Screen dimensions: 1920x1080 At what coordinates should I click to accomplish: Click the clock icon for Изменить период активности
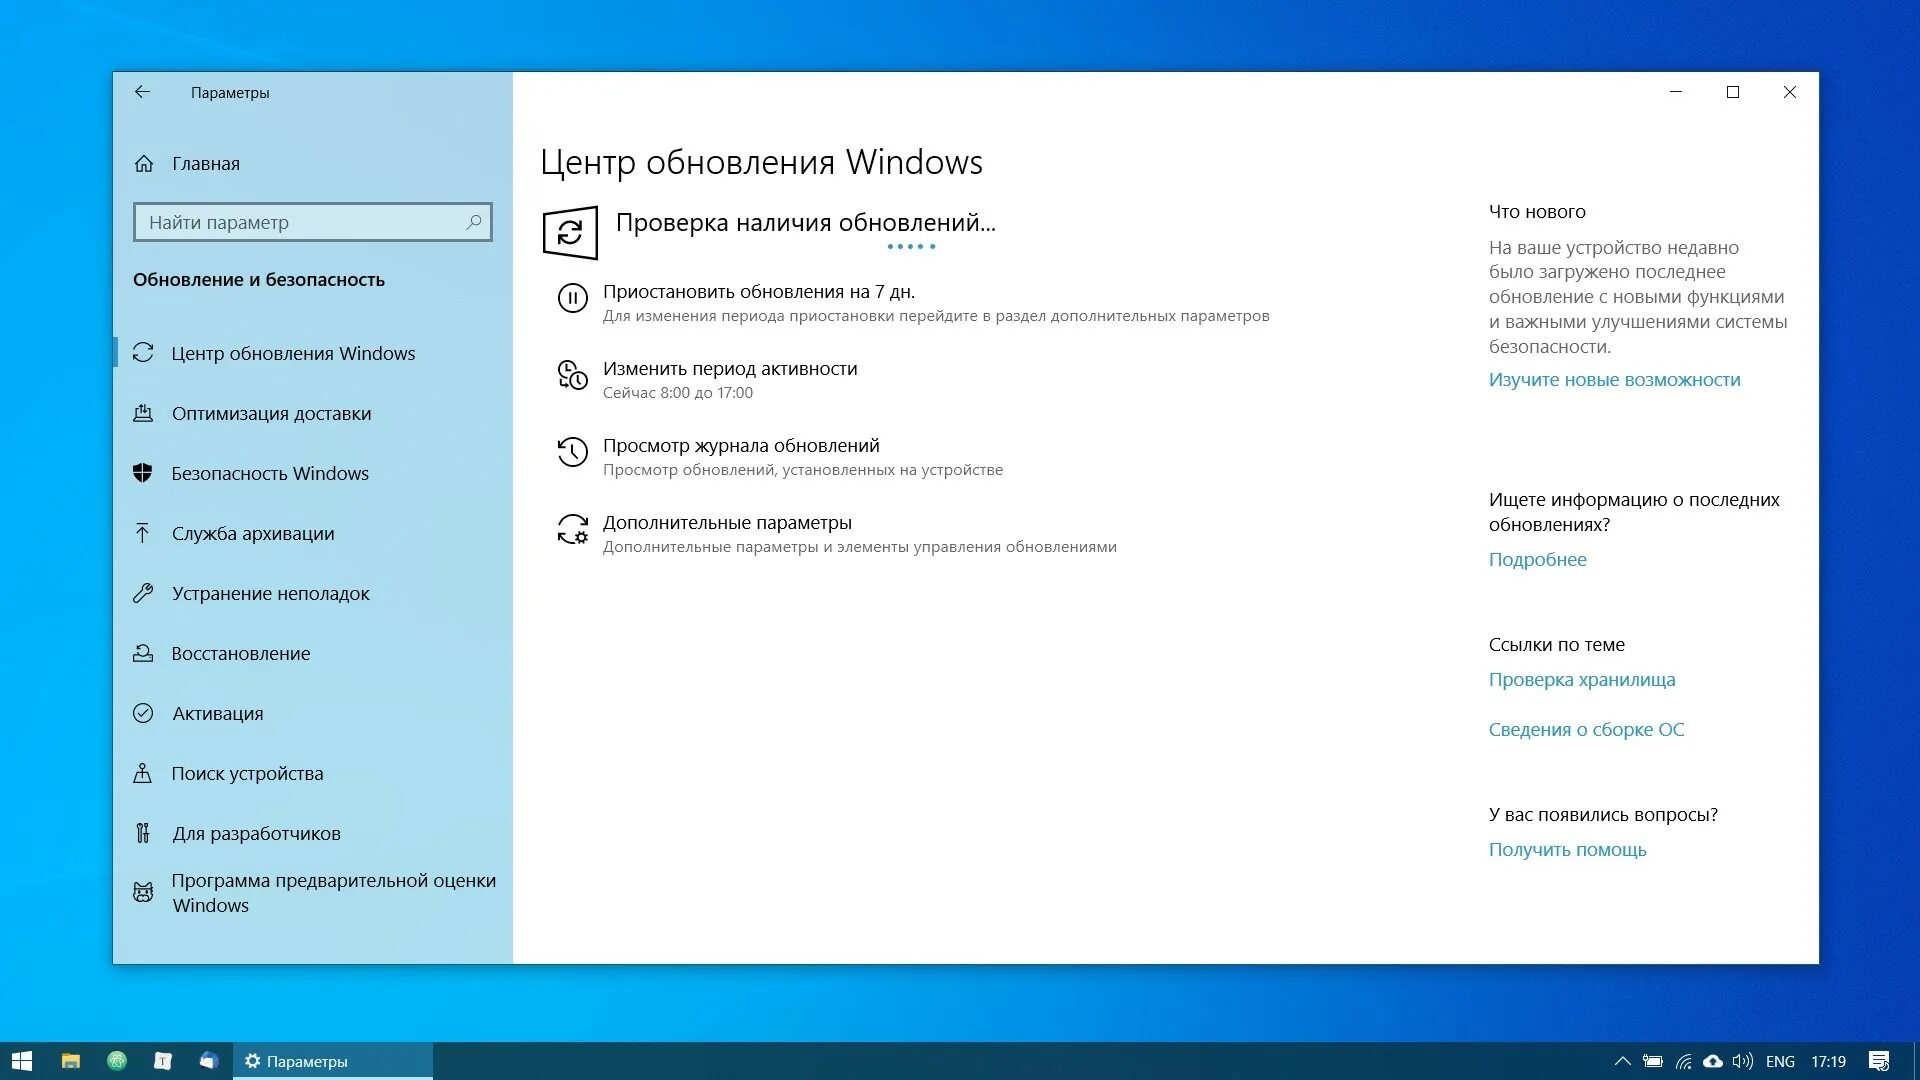pyautogui.click(x=572, y=375)
